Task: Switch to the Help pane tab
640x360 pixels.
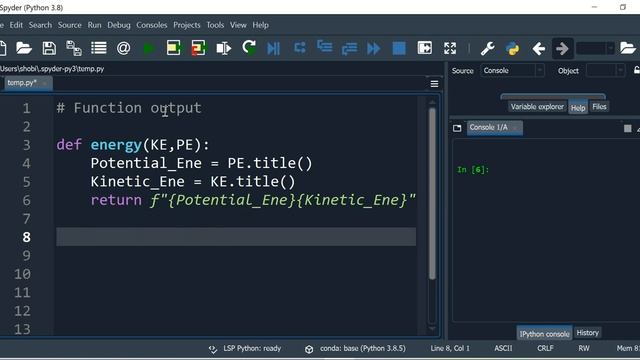Action: click(x=578, y=107)
